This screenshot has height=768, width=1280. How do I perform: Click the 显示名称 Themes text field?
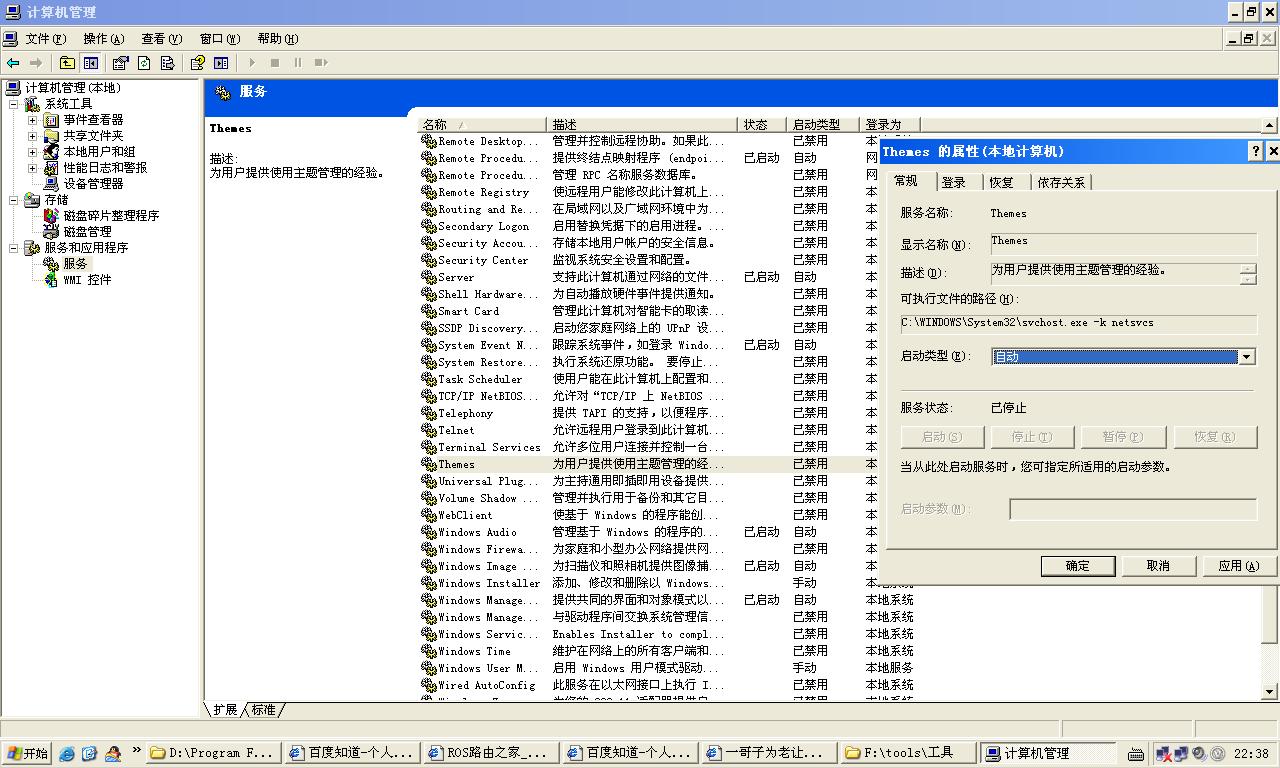tap(1123, 243)
